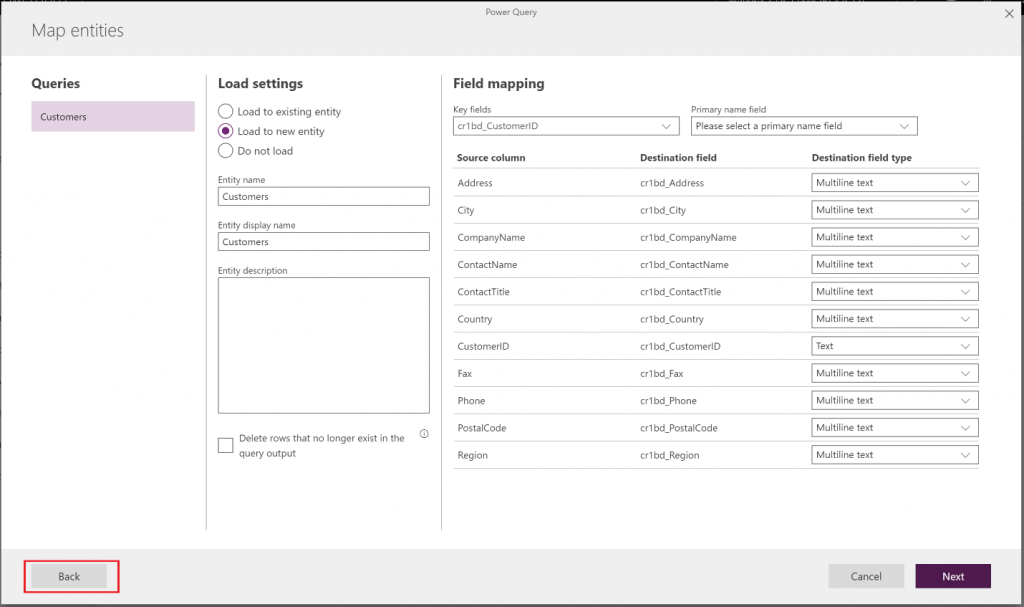Click the cr1bd_CompanyName destination field
The image size is (1024, 607).
pyautogui.click(x=688, y=238)
